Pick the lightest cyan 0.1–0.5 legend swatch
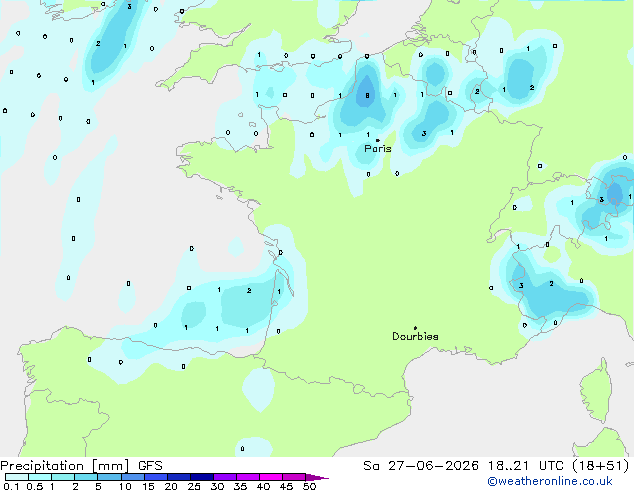Screen dimensions: 634x490 pos(17,477)
